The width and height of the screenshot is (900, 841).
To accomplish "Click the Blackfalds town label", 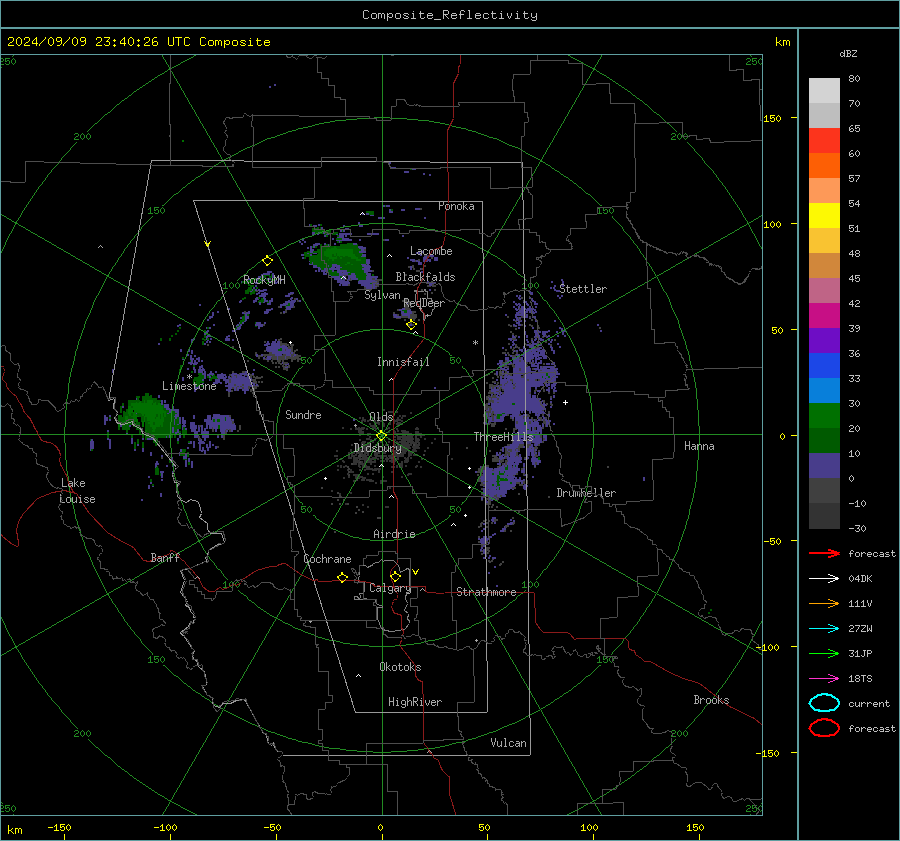I will [x=425, y=277].
